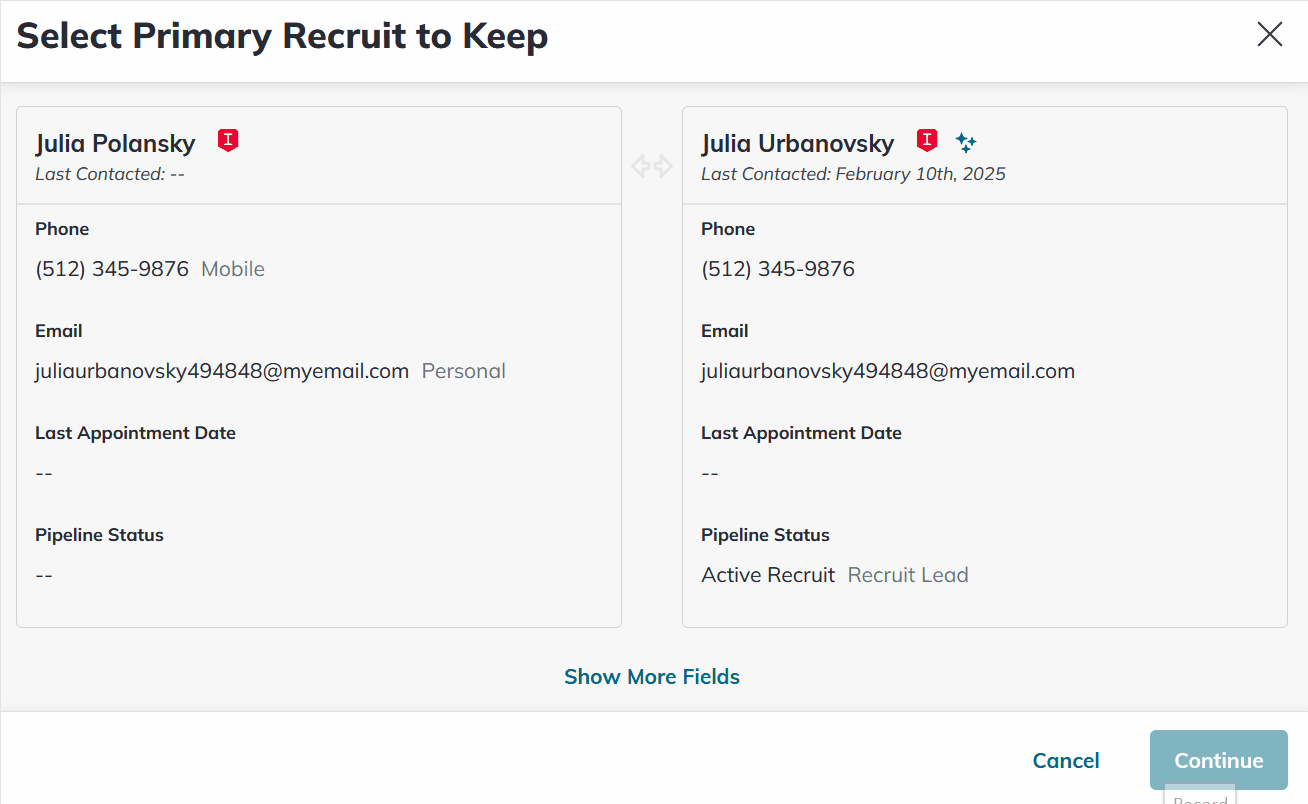Select Julia Polansky card as primary recruit
Viewport: 1308px width, 804px height.
(x=318, y=480)
